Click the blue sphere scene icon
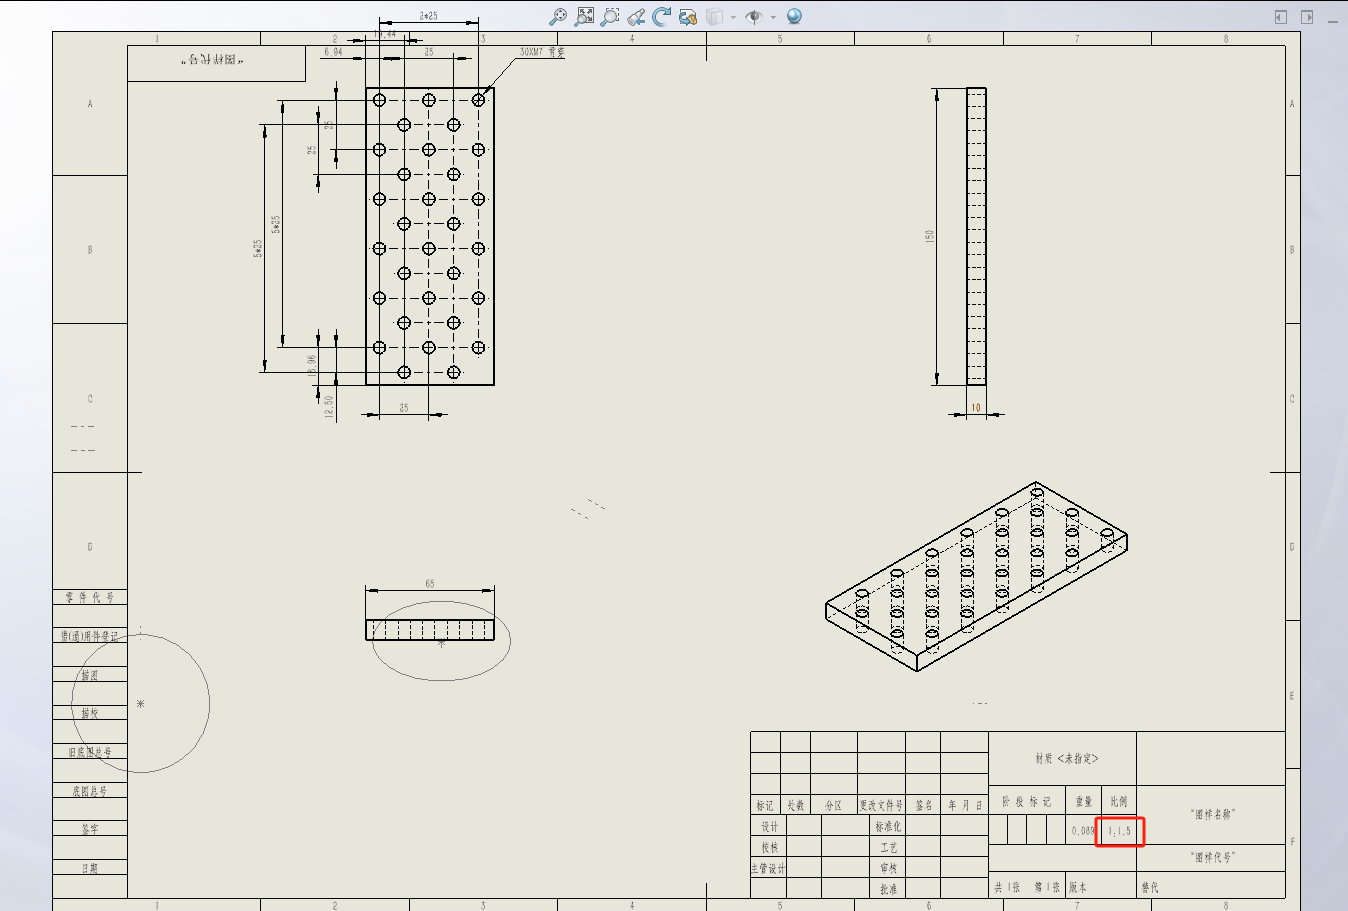This screenshot has width=1348, height=911. pyautogui.click(x=794, y=17)
